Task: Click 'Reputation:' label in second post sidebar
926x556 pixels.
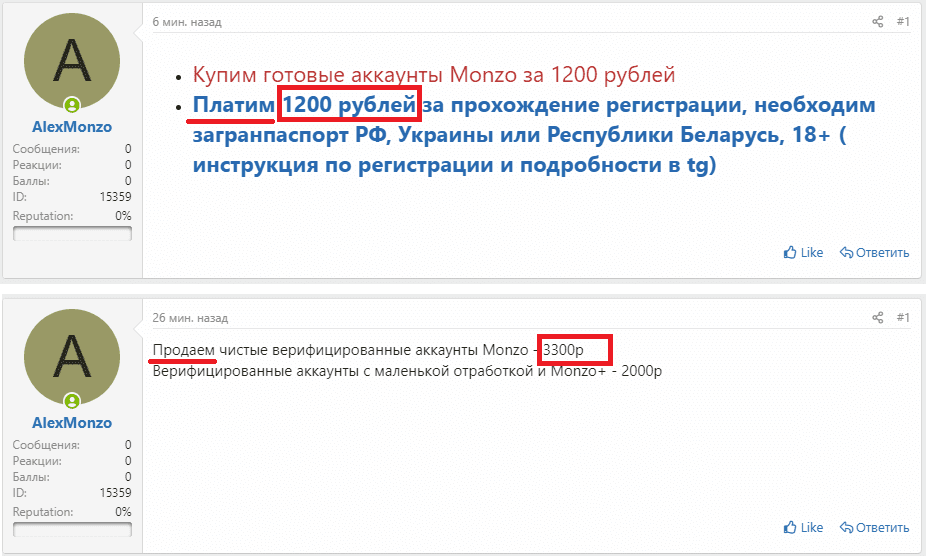Action: (43, 512)
